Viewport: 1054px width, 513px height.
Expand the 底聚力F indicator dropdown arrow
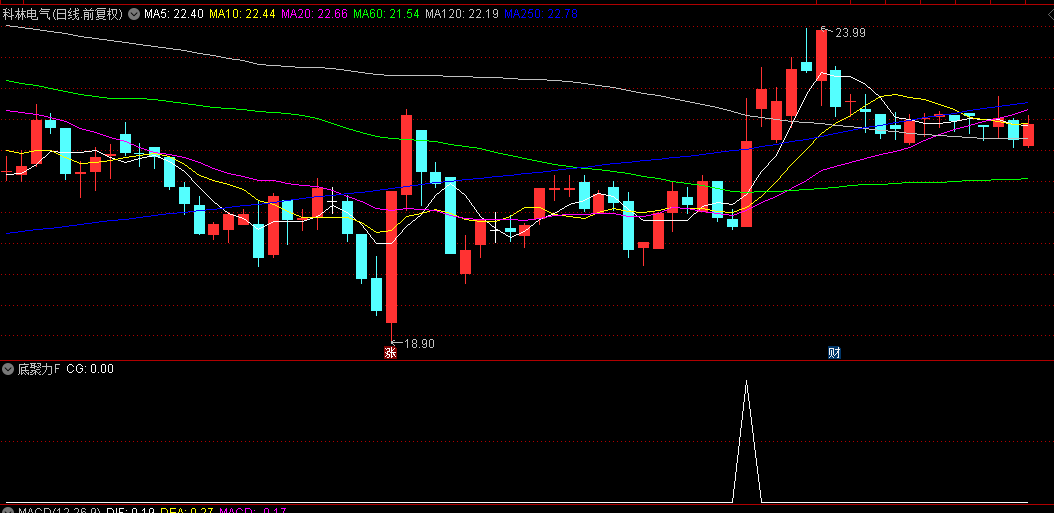(x=8, y=368)
